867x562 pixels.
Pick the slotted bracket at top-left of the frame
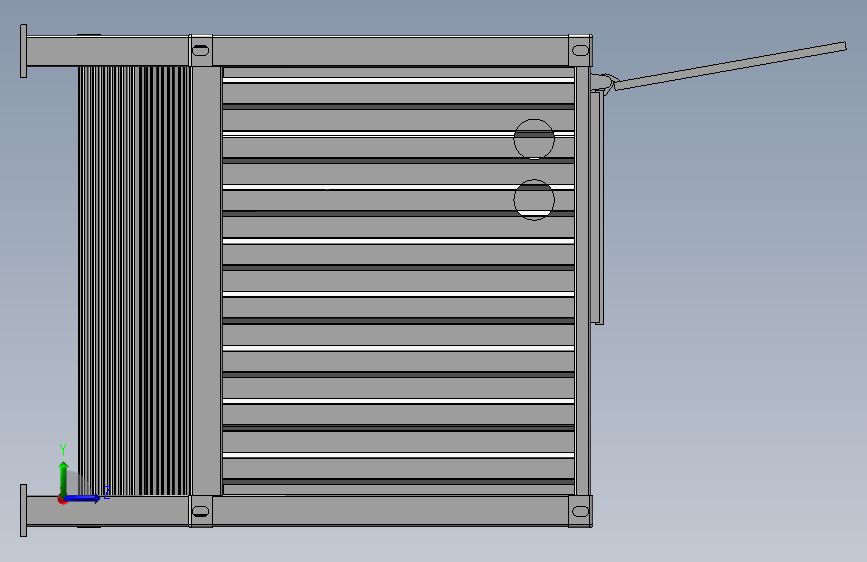click(x=201, y=50)
